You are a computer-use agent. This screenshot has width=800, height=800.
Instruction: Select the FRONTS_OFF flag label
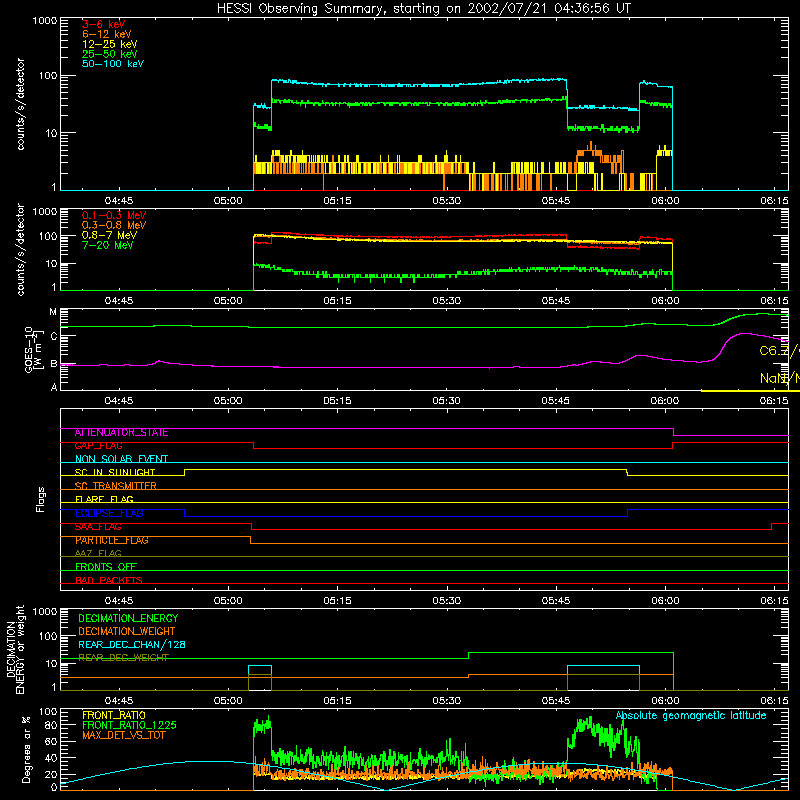coord(106,567)
